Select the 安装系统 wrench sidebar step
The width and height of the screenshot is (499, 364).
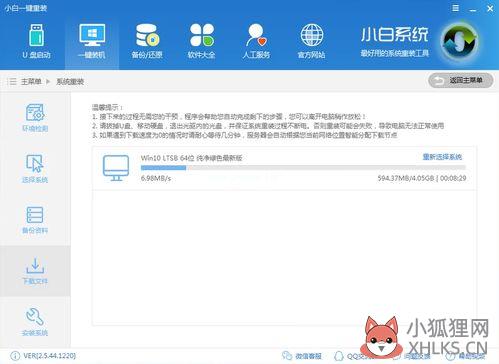tap(35, 322)
